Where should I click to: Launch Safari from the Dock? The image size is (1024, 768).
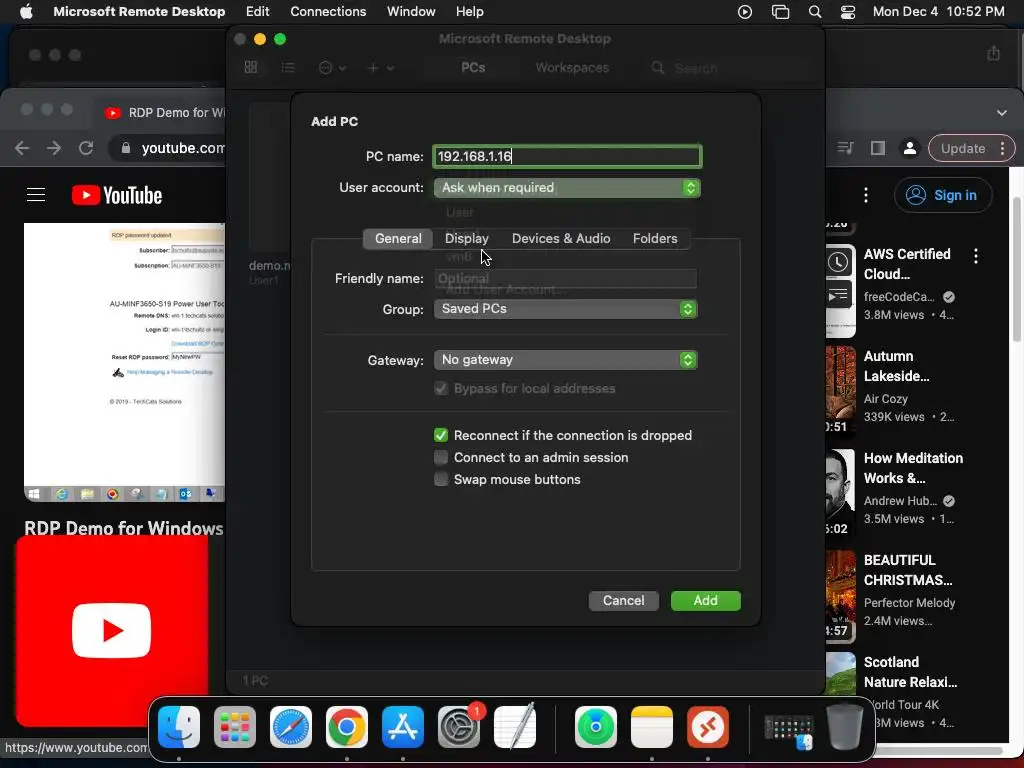(291, 727)
